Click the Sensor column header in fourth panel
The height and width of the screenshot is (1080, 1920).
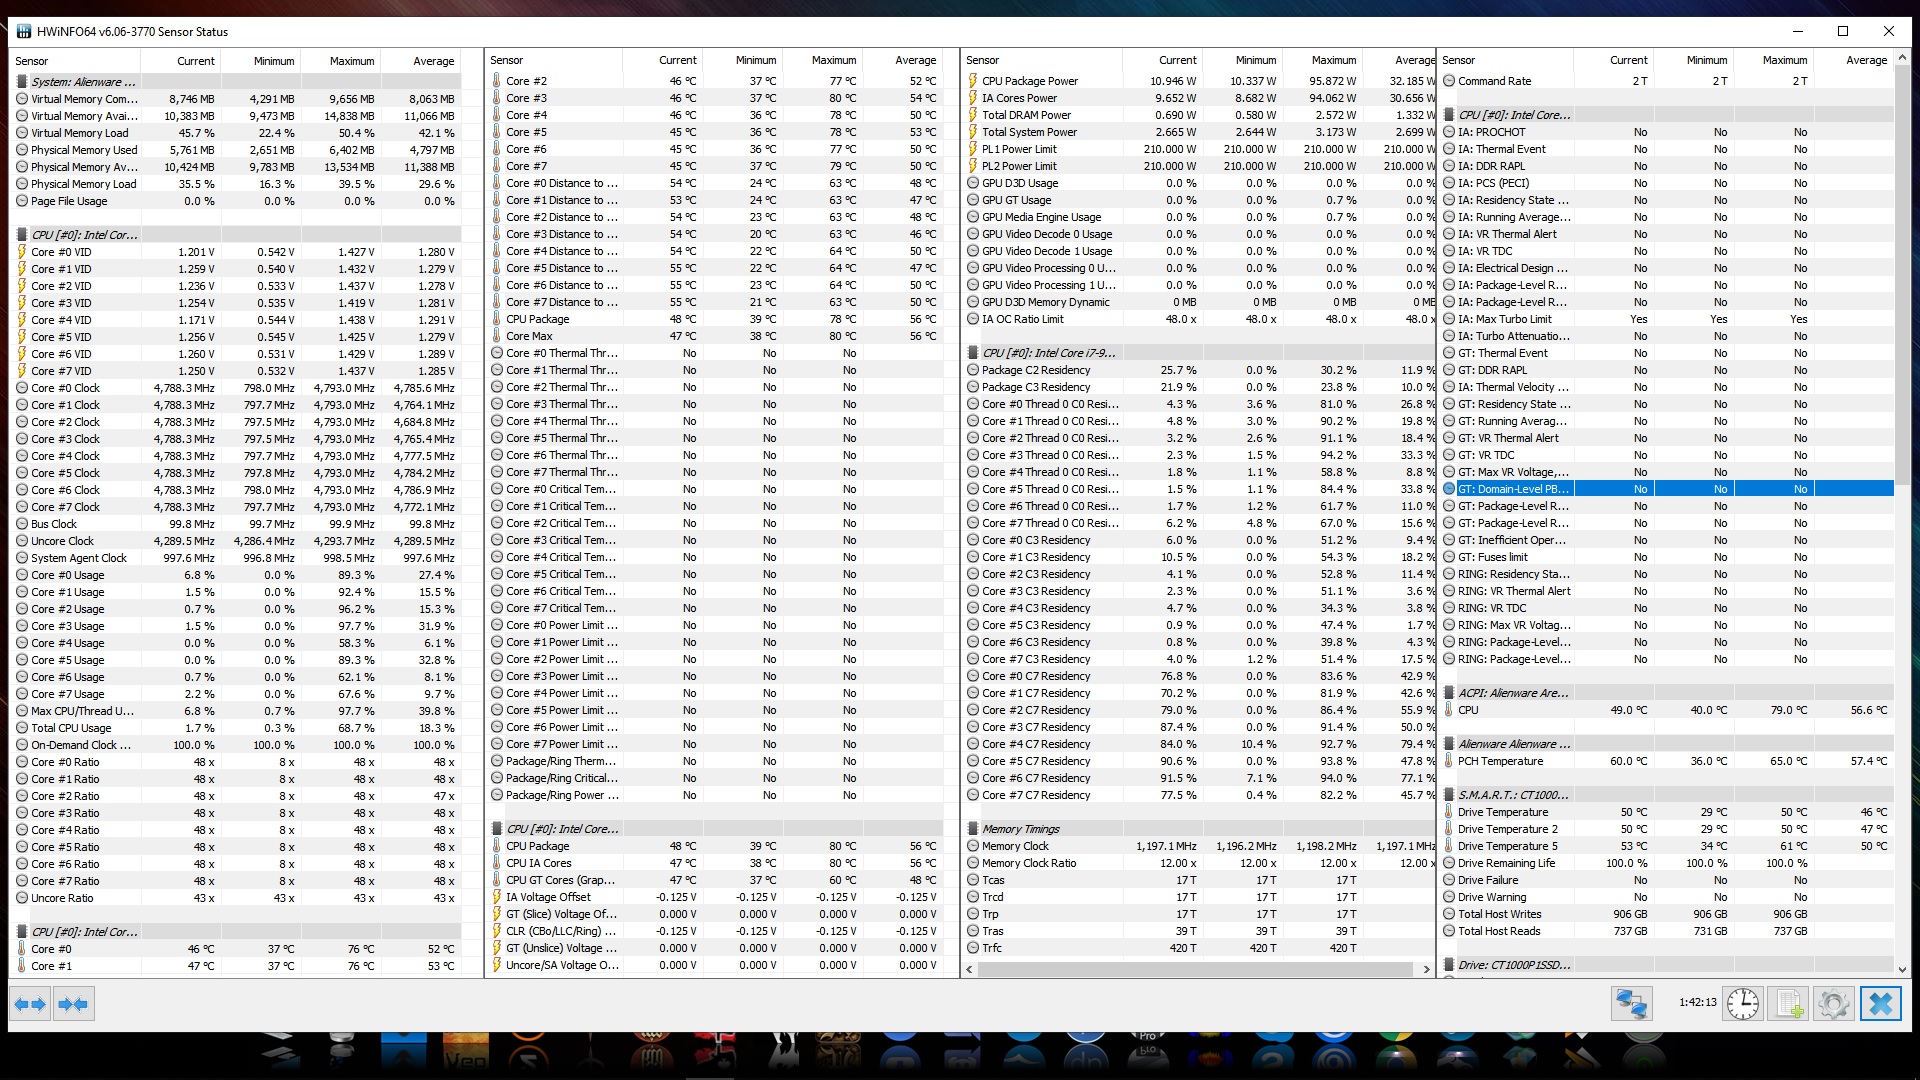[1459, 60]
